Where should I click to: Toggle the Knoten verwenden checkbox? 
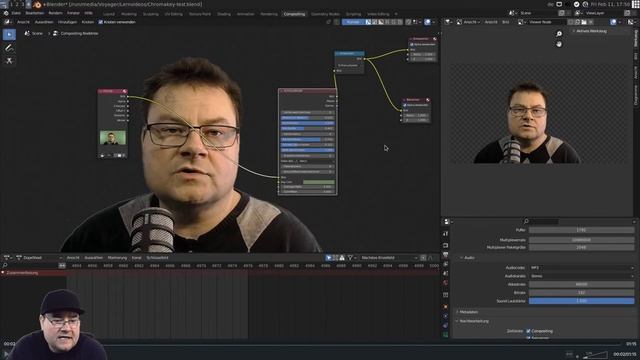100,22
